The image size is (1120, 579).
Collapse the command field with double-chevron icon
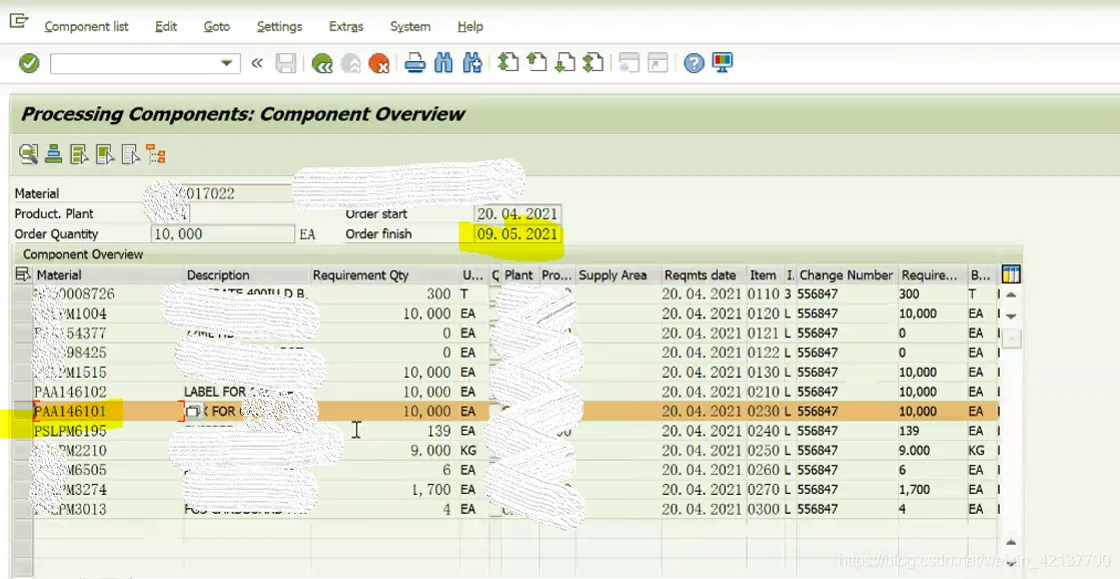(x=257, y=64)
